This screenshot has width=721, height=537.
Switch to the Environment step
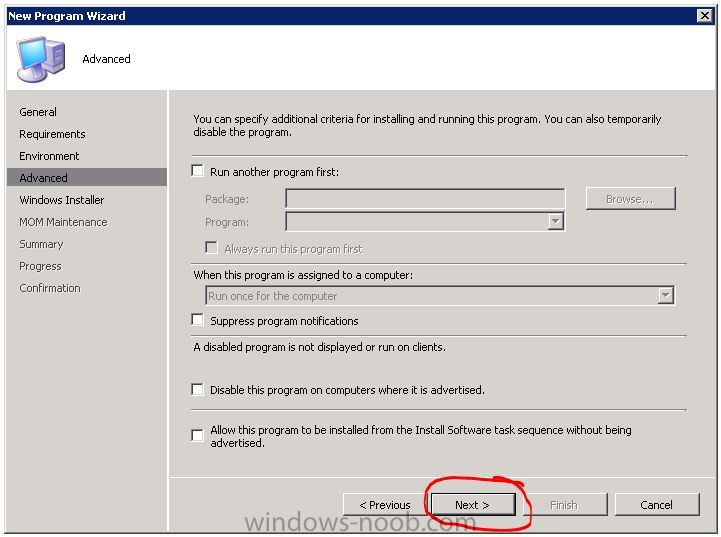tap(49, 156)
